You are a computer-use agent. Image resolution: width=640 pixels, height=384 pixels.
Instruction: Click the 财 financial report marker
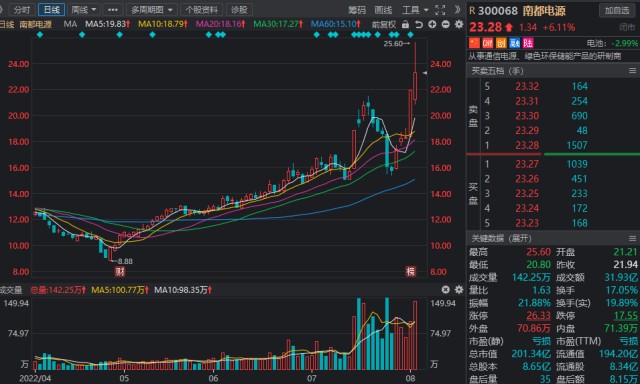click(x=120, y=271)
